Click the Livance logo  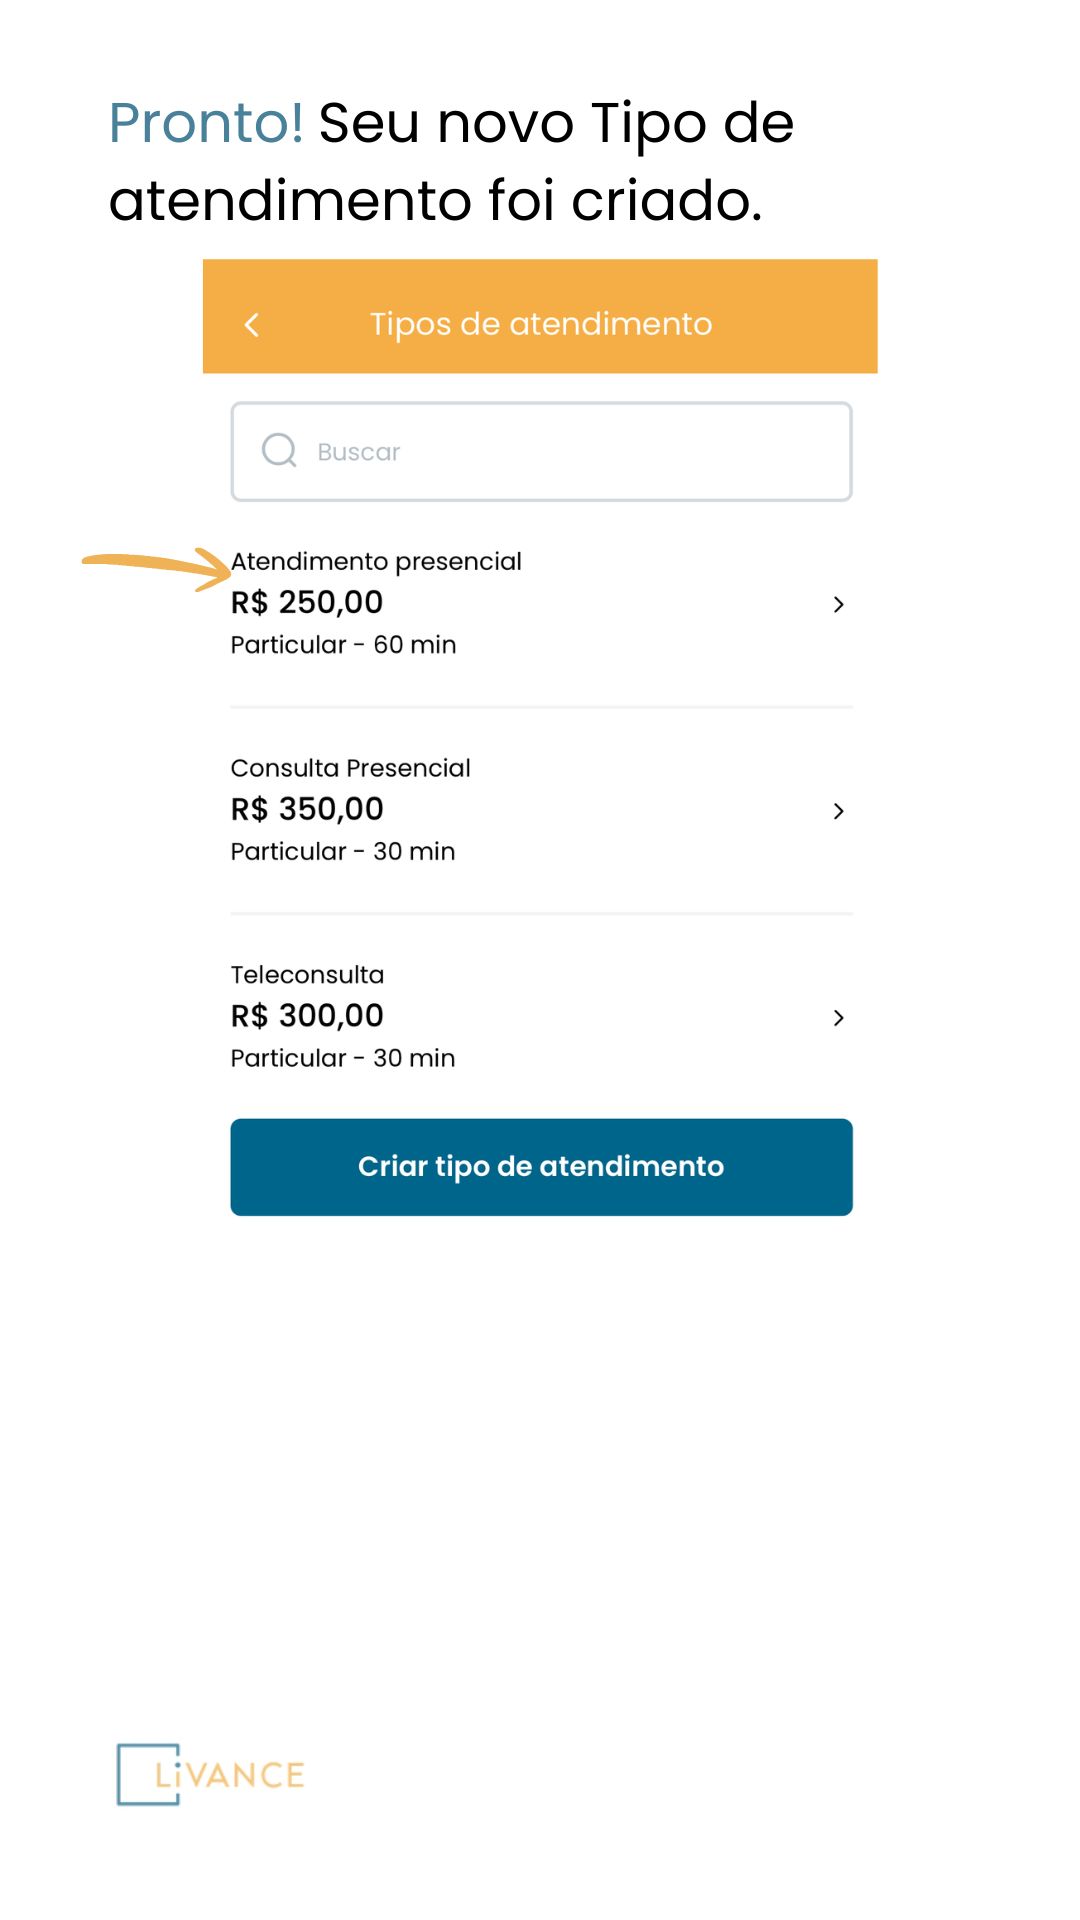[211, 1774]
